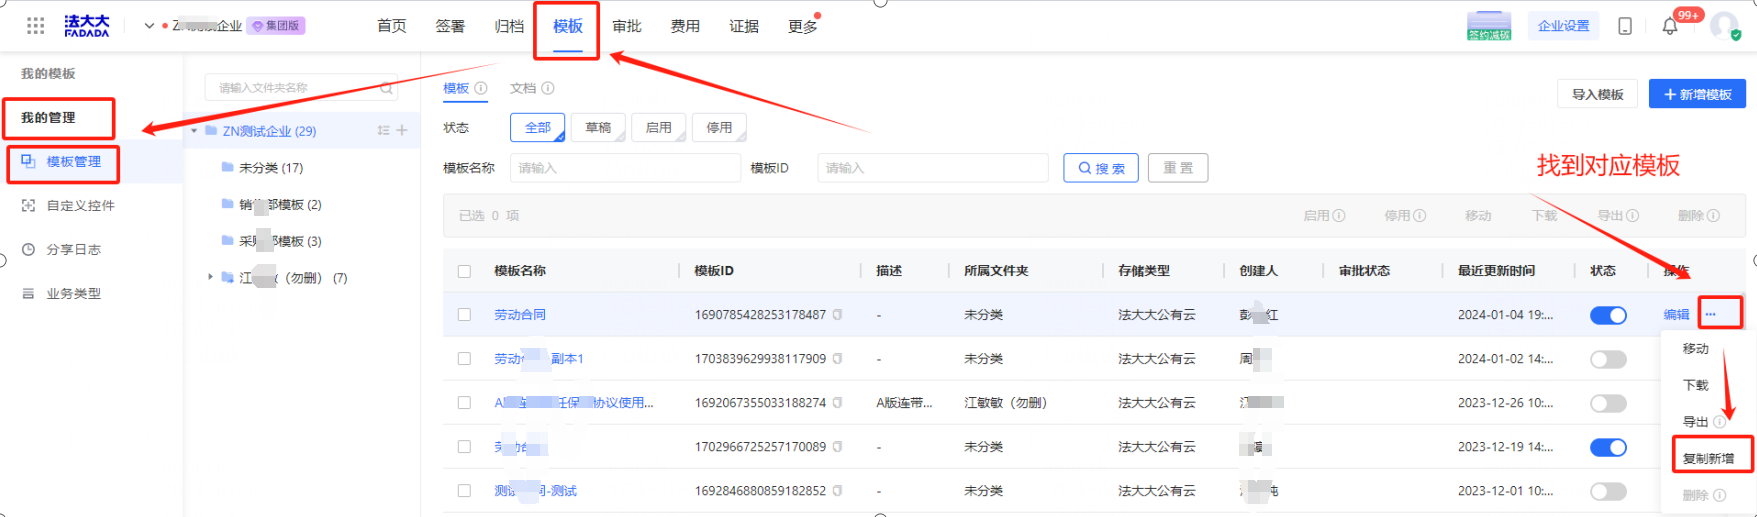1757x517 pixels.
Task: Open the 签约减碳 carbon reduction badge
Action: tap(1489, 26)
